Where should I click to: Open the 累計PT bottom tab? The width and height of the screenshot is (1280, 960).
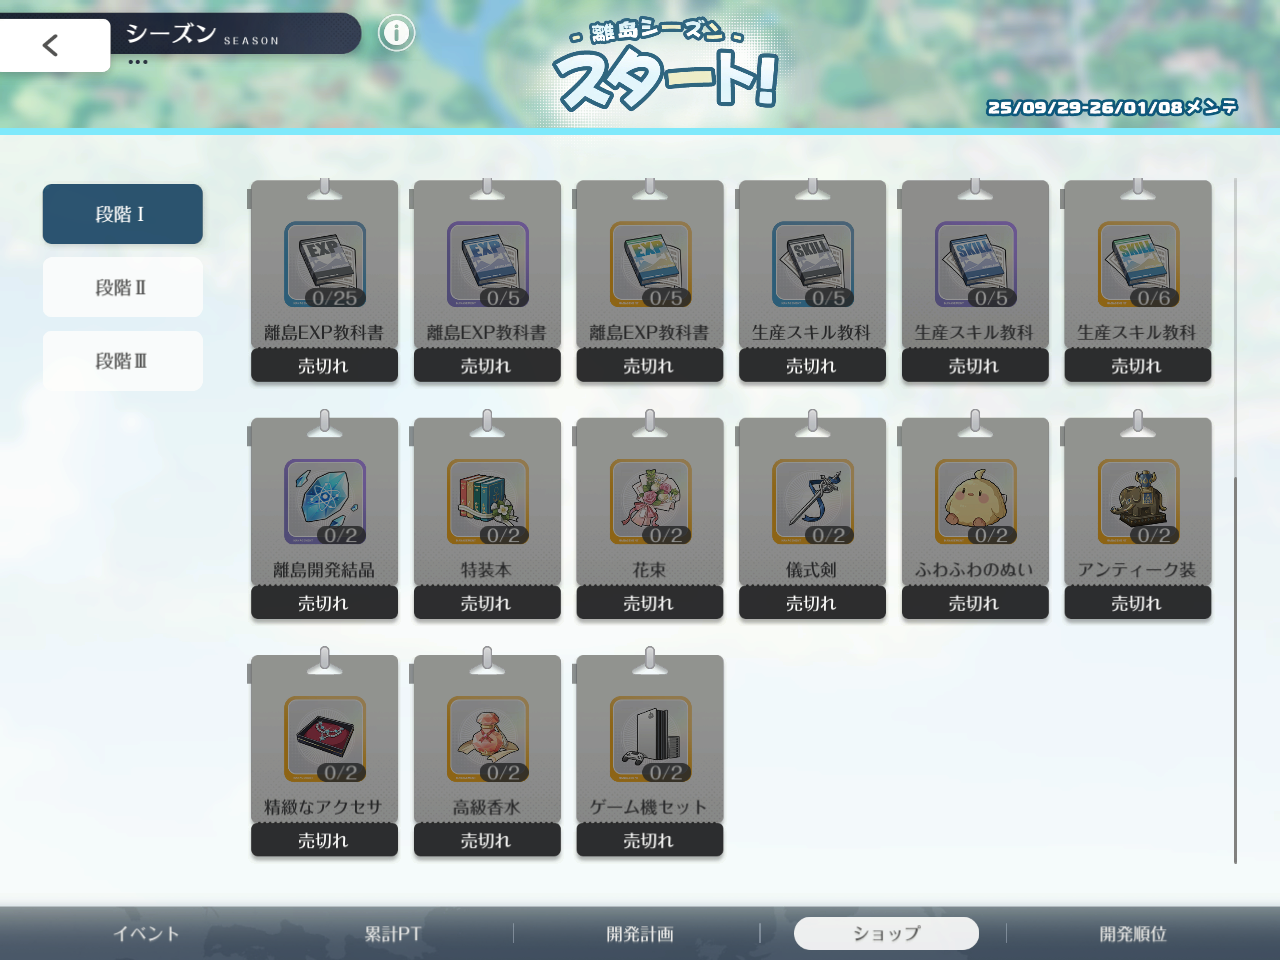tap(393, 934)
